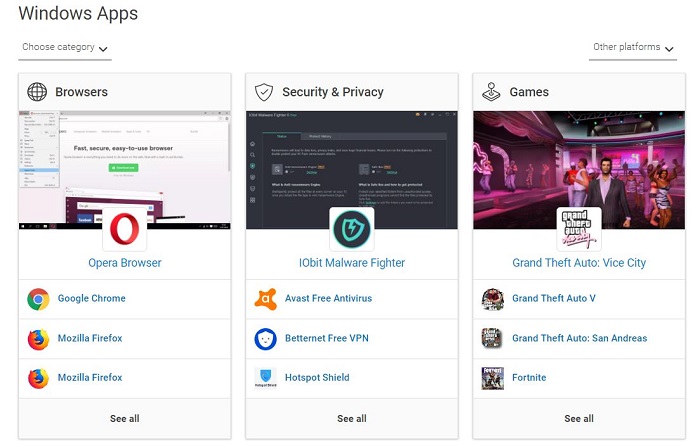Click the Fortnite game icon
Image resolution: width=700 pixels, height=446 pixels.
pyautogui.click(x=492, y=378)
